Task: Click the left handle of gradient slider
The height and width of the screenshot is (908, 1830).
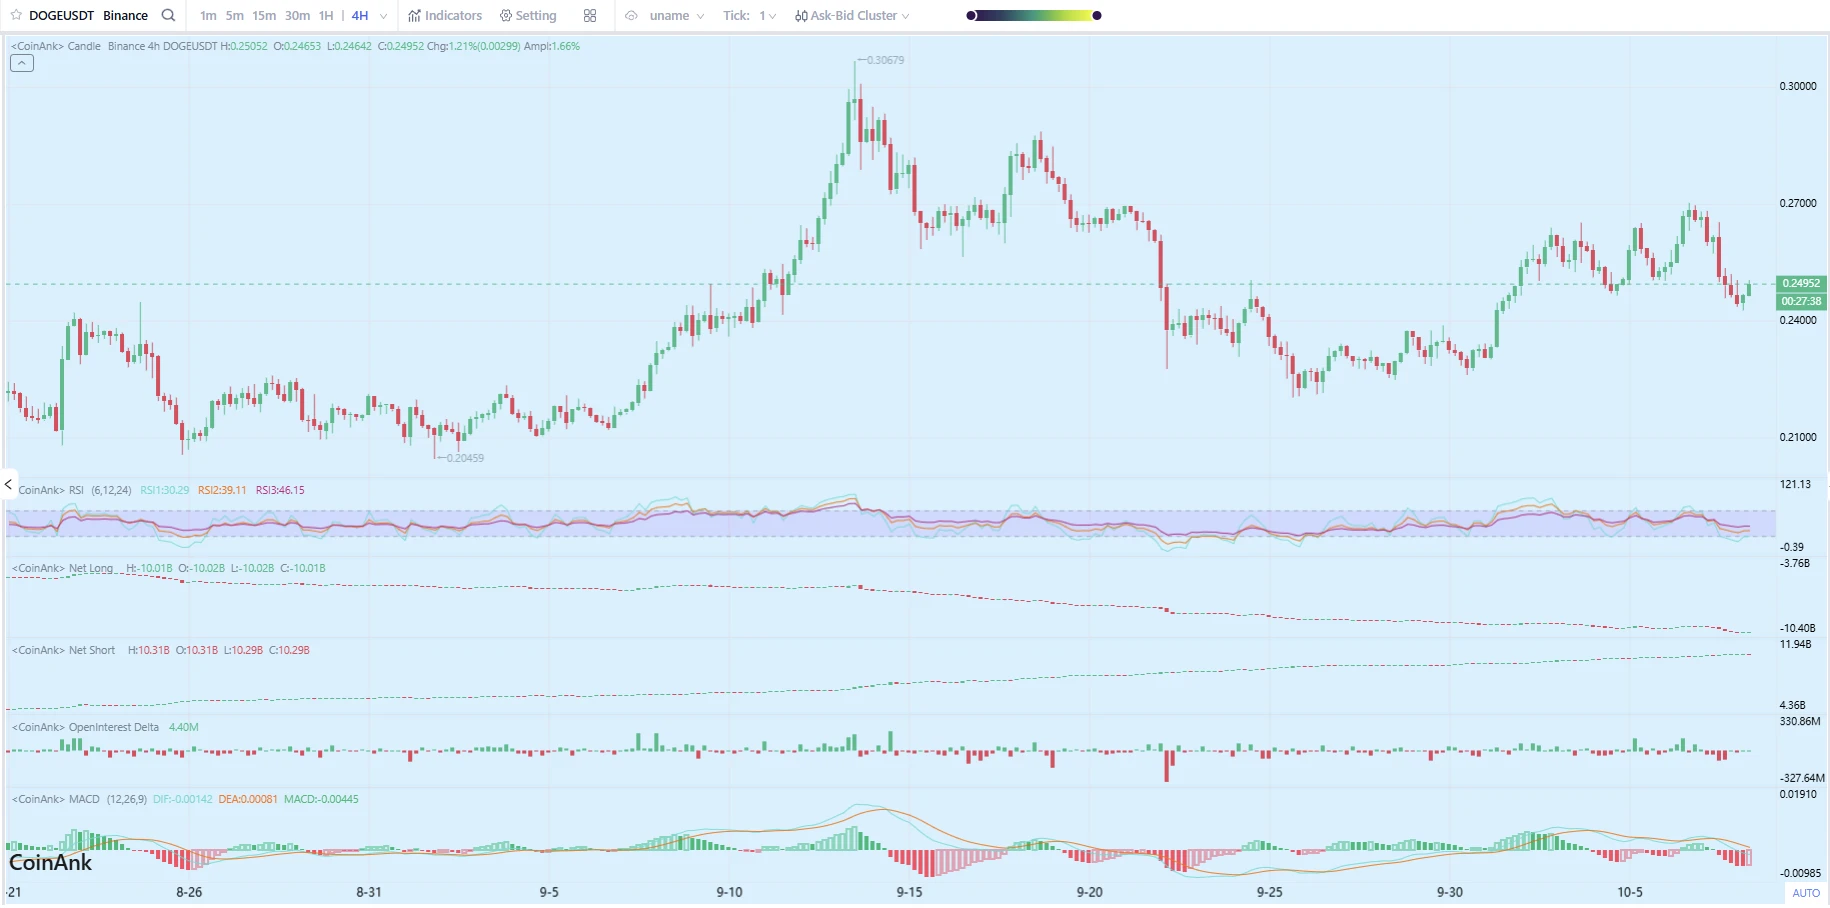Action: point(971,16)
